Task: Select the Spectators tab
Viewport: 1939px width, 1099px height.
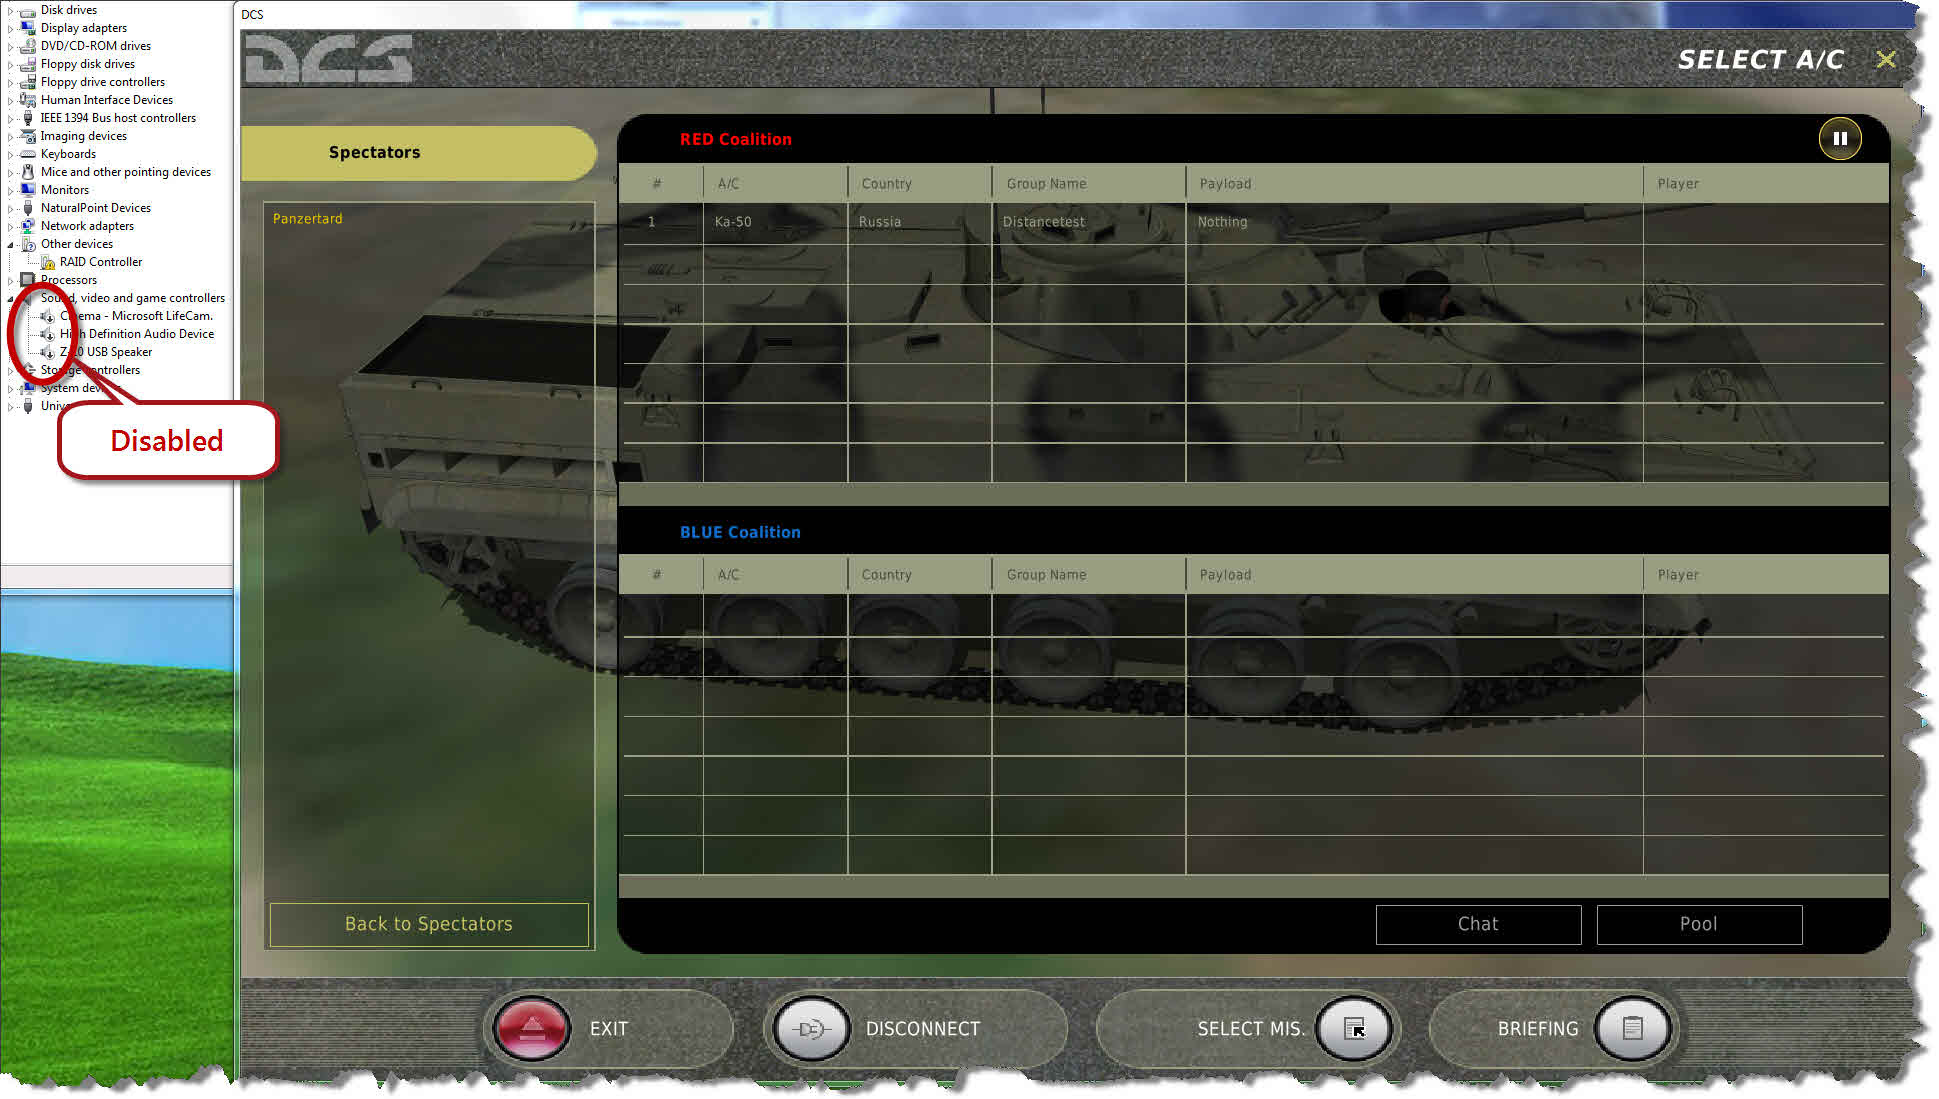Action: (418, 152)
